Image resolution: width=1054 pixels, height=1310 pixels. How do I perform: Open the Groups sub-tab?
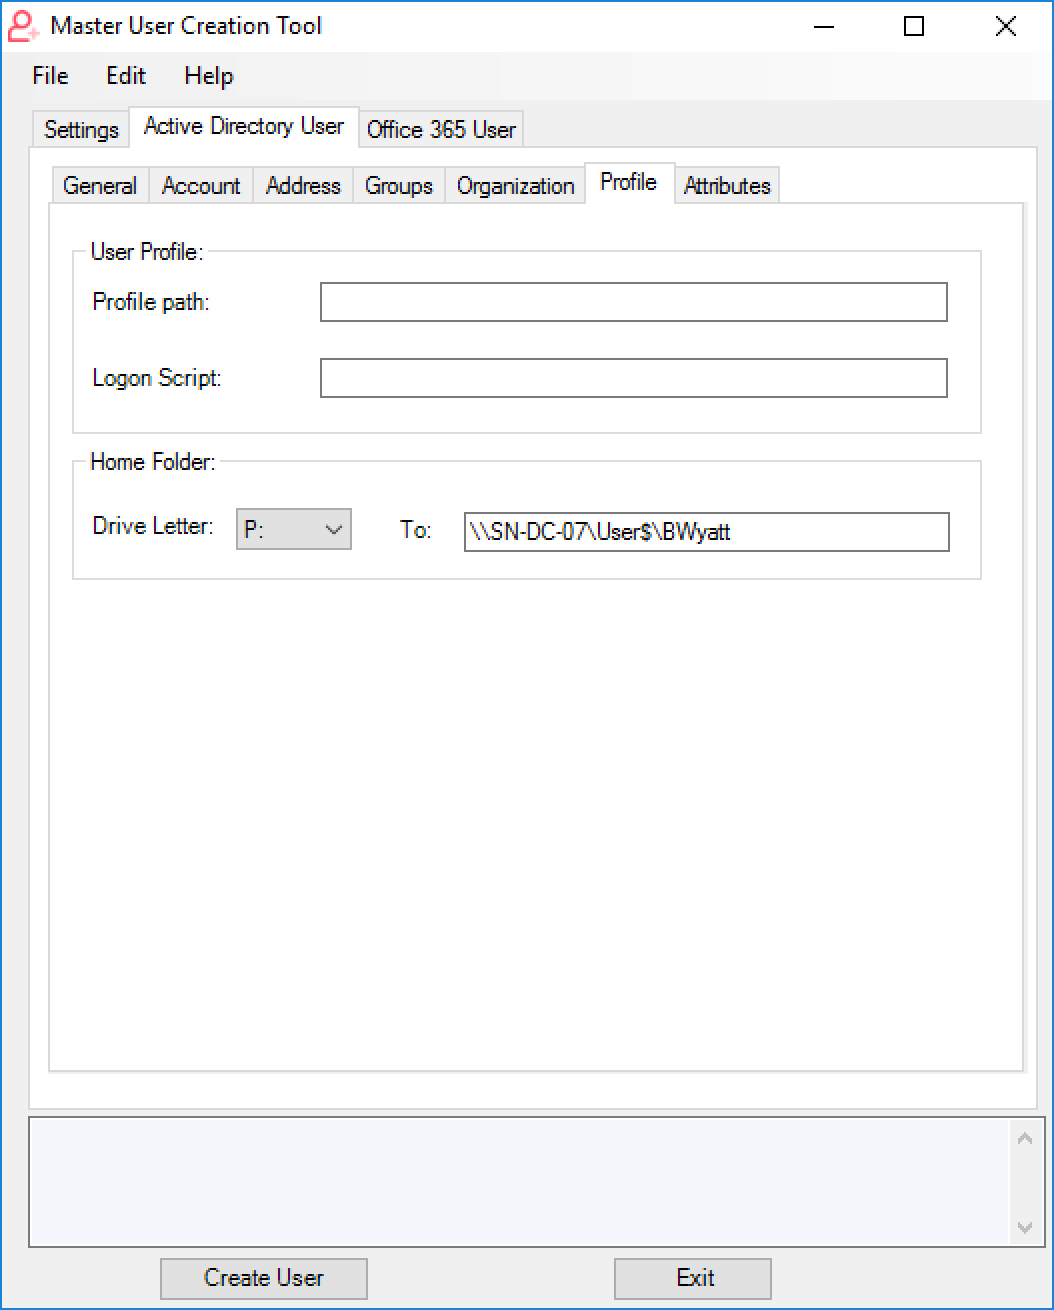(x=399, y=186)
